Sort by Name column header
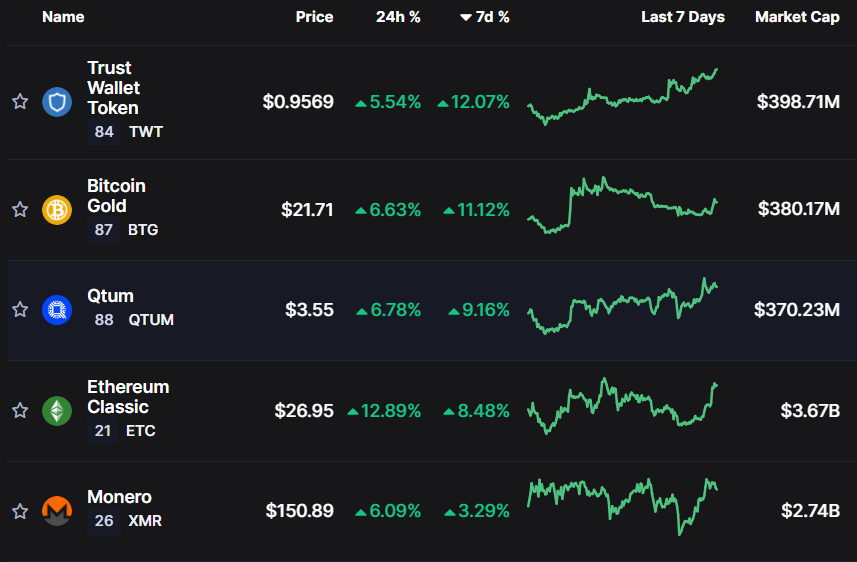Viewport: 857px width, 562px height. [x=63, y=17]
